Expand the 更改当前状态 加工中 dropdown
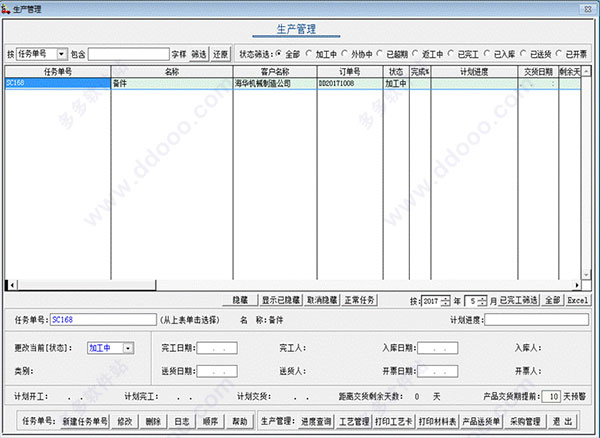600x438 pixels. (128, 348)
